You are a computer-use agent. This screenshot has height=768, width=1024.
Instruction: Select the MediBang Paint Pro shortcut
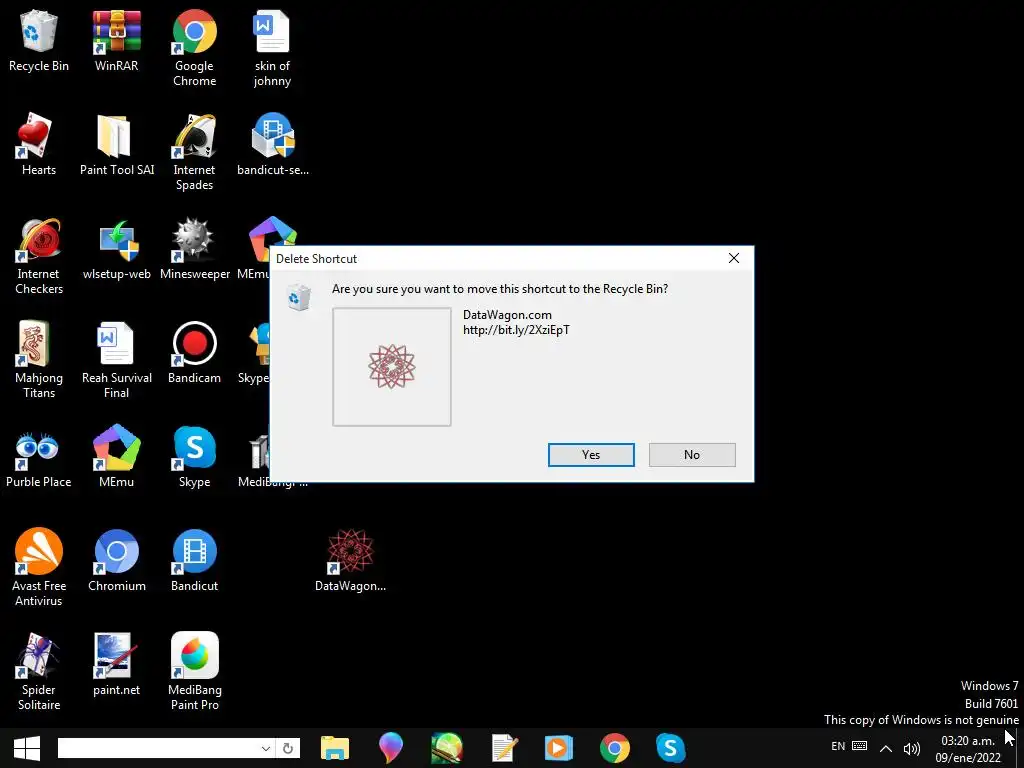pyautogui.click(x=195, y=672)
